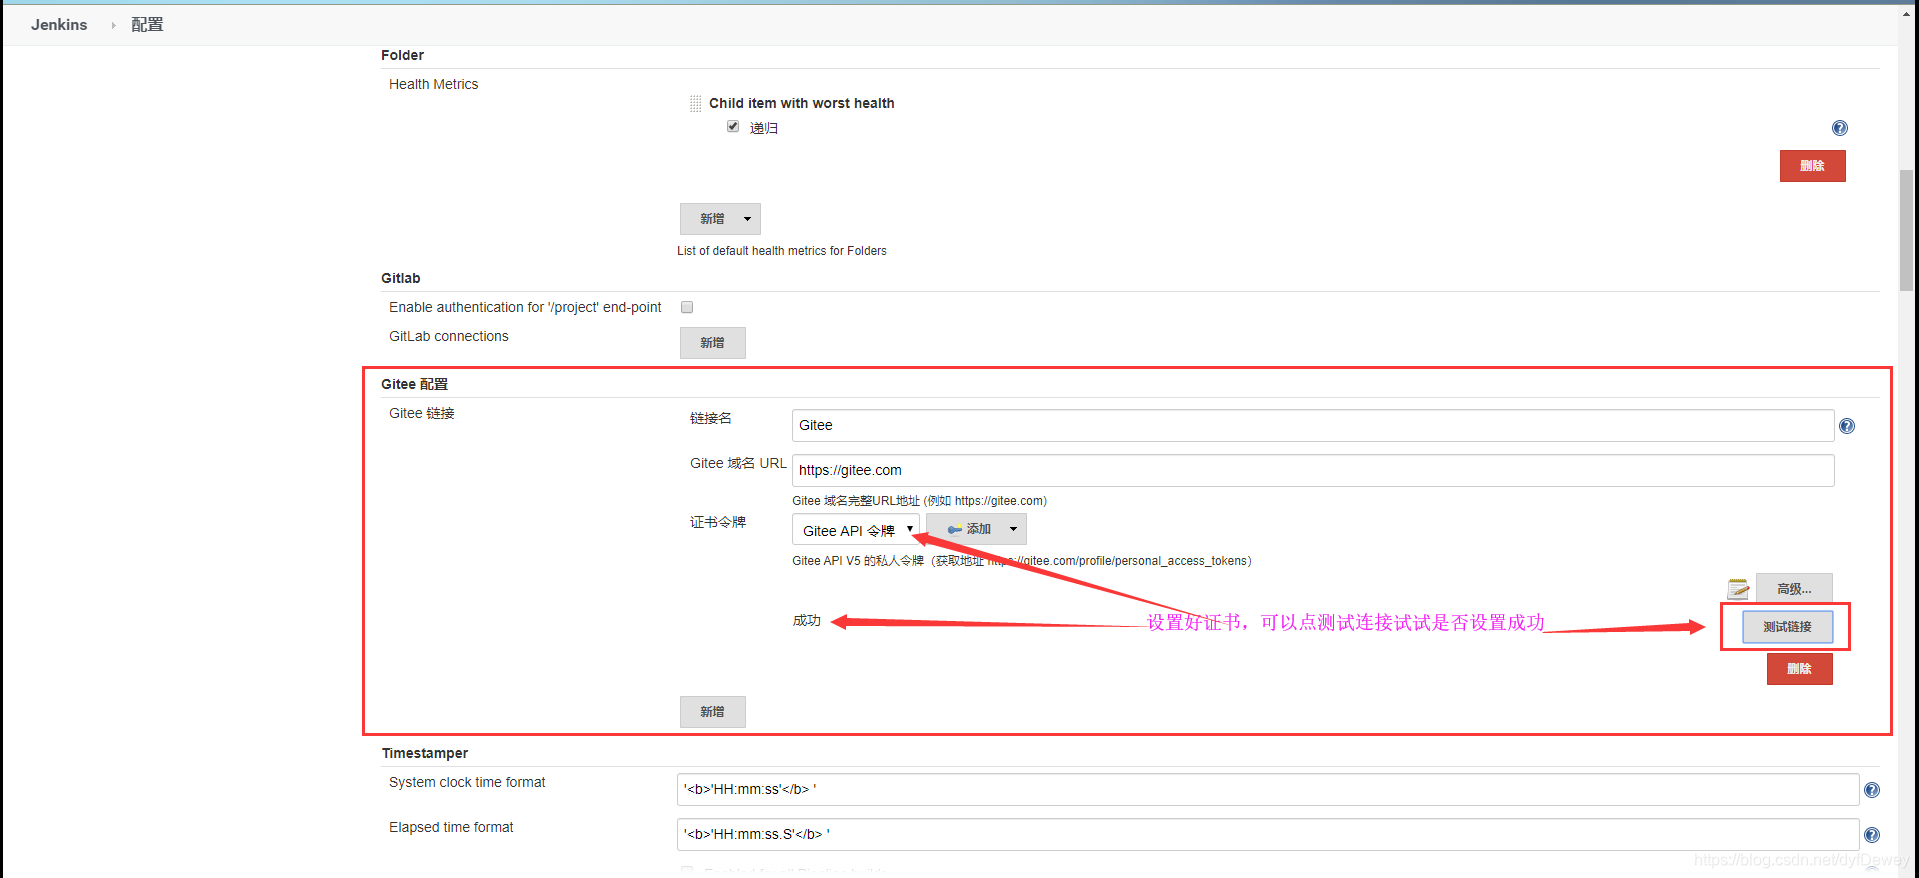This screenshot has width=1919, height=878.
Task: Click 测试链接 to test Gitee connection
Action: [1787, 627]
